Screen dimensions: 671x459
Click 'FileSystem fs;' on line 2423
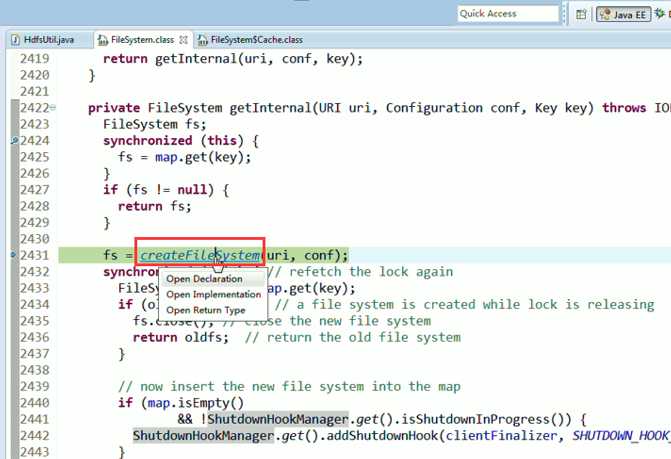(x=154, y=124)
